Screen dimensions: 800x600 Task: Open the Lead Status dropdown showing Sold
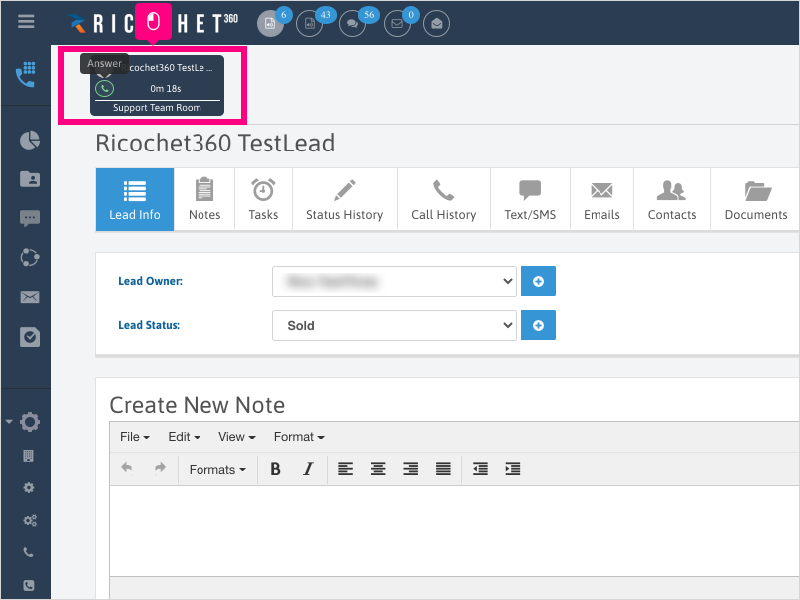tap(394, 326)
